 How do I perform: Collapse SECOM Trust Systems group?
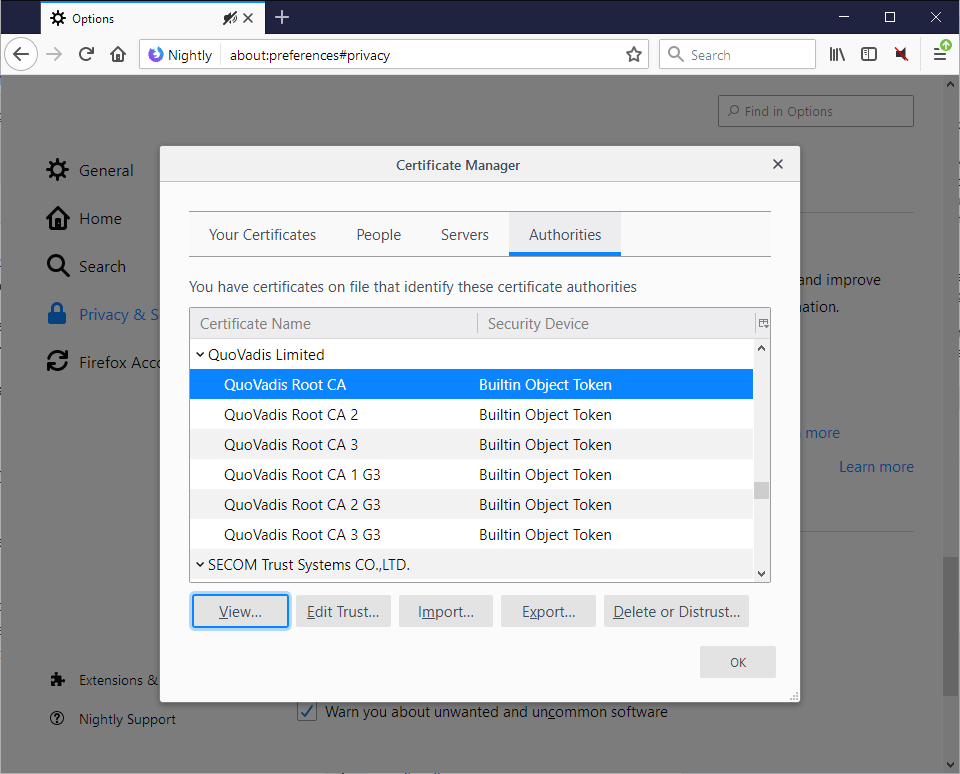(x=200, y=564)
